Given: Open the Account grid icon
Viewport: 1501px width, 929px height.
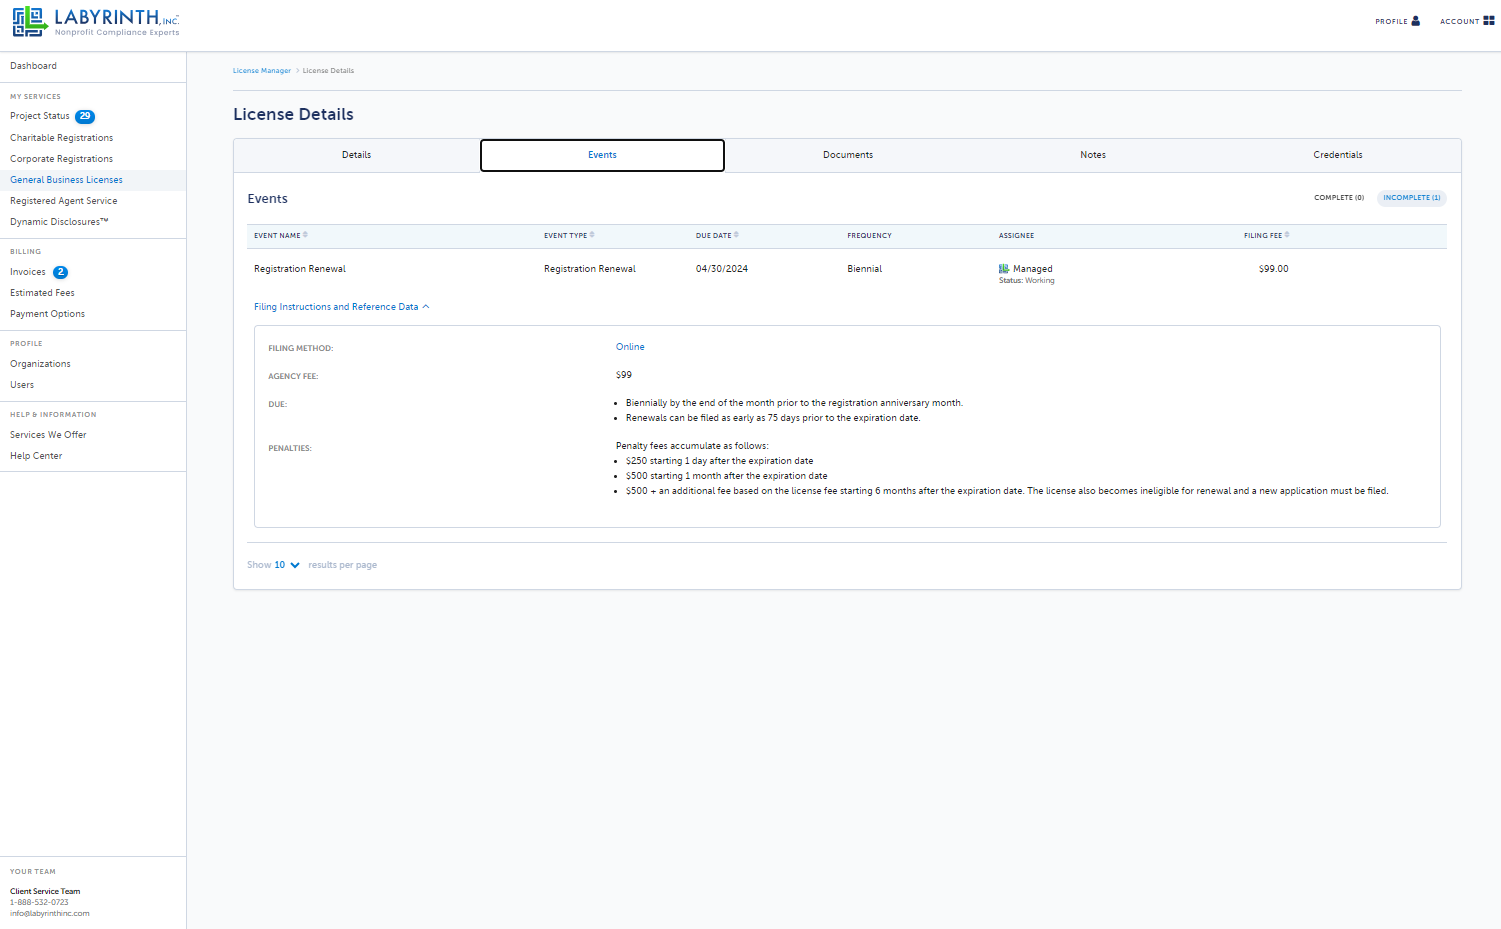Looking at the screenshot, I should (1488, 21).
